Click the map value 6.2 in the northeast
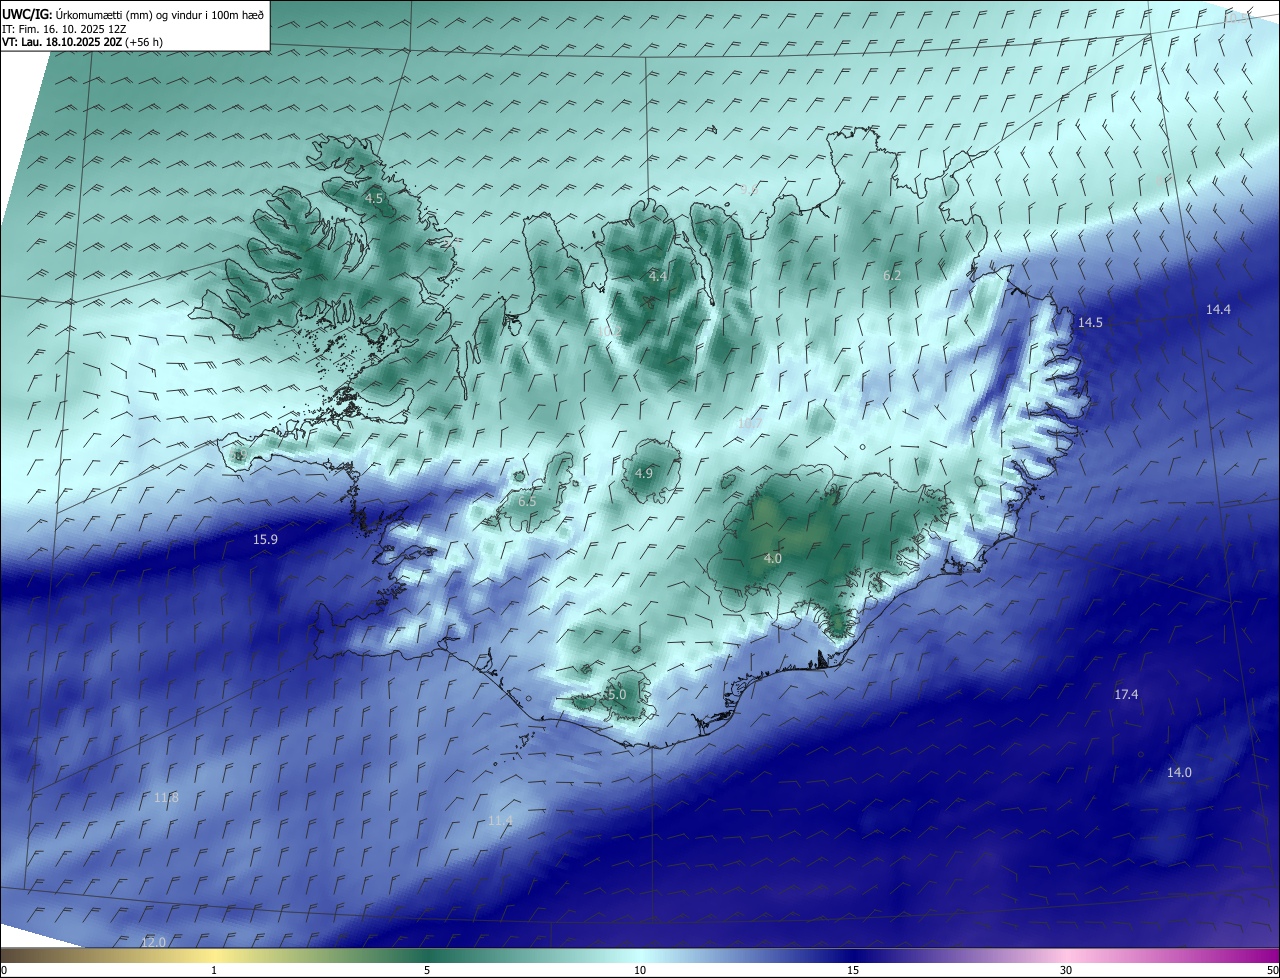Screen dimensions: 1280x978 (892, 275)
